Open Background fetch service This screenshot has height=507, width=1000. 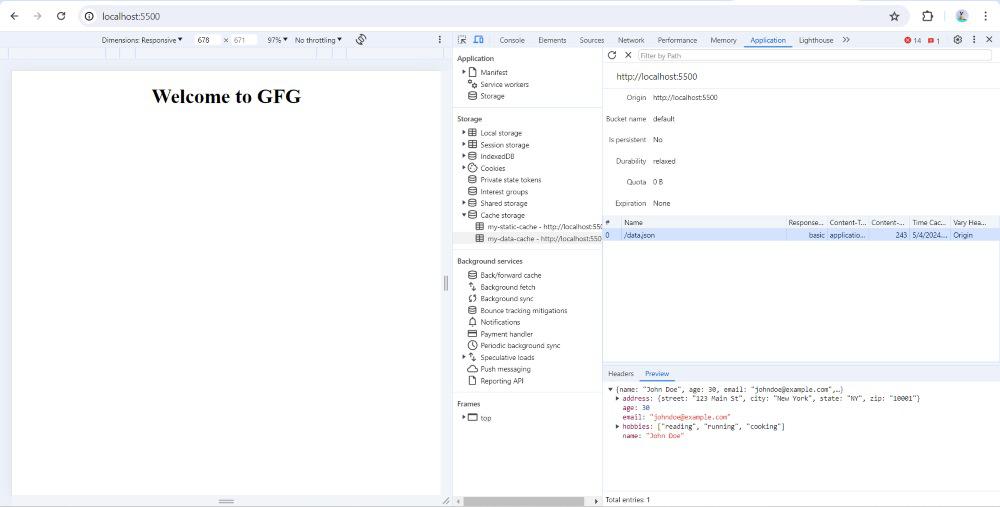(507, 287)
